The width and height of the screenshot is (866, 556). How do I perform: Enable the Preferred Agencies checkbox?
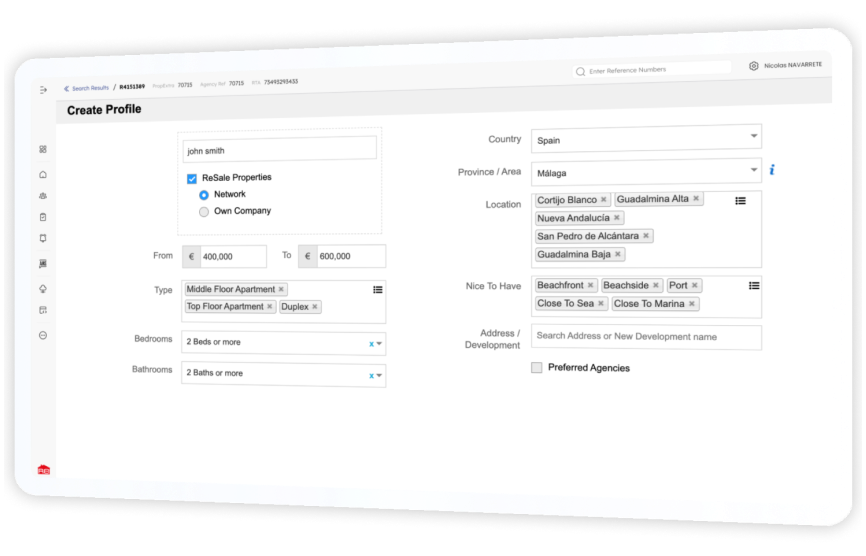[x=536, y=368]
